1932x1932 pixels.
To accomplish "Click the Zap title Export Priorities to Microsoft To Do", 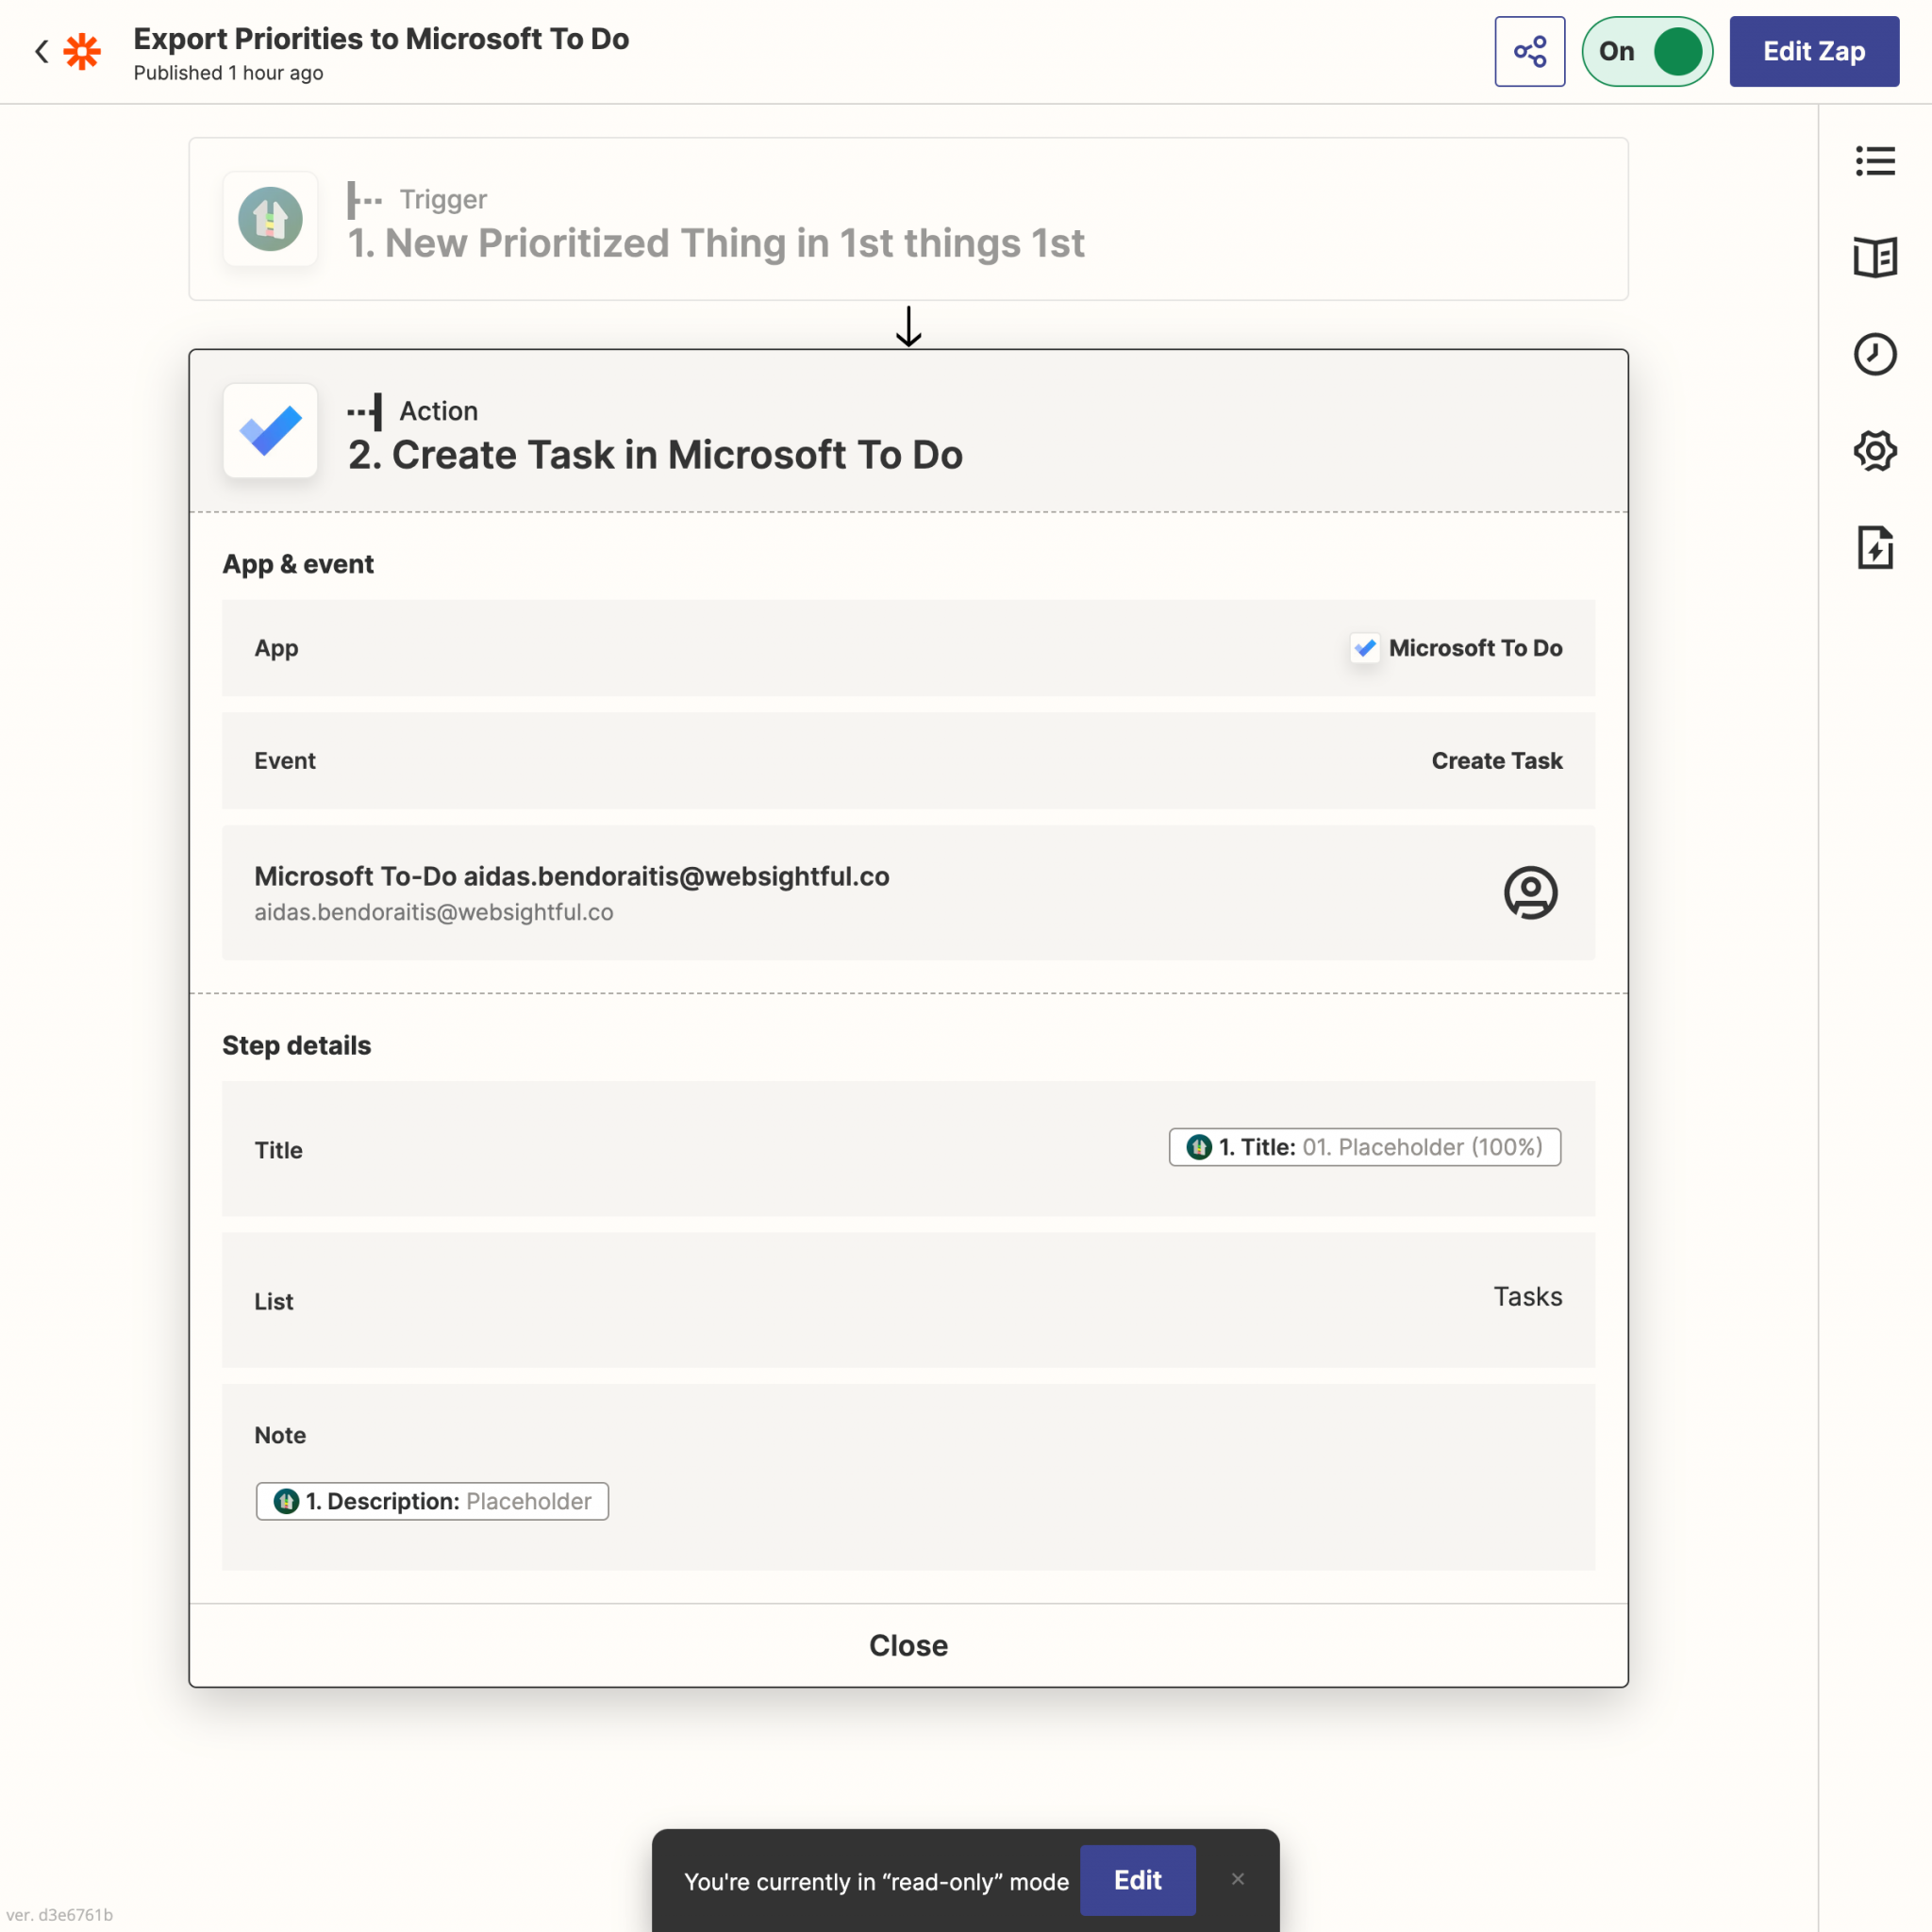I will coord(381,38).
